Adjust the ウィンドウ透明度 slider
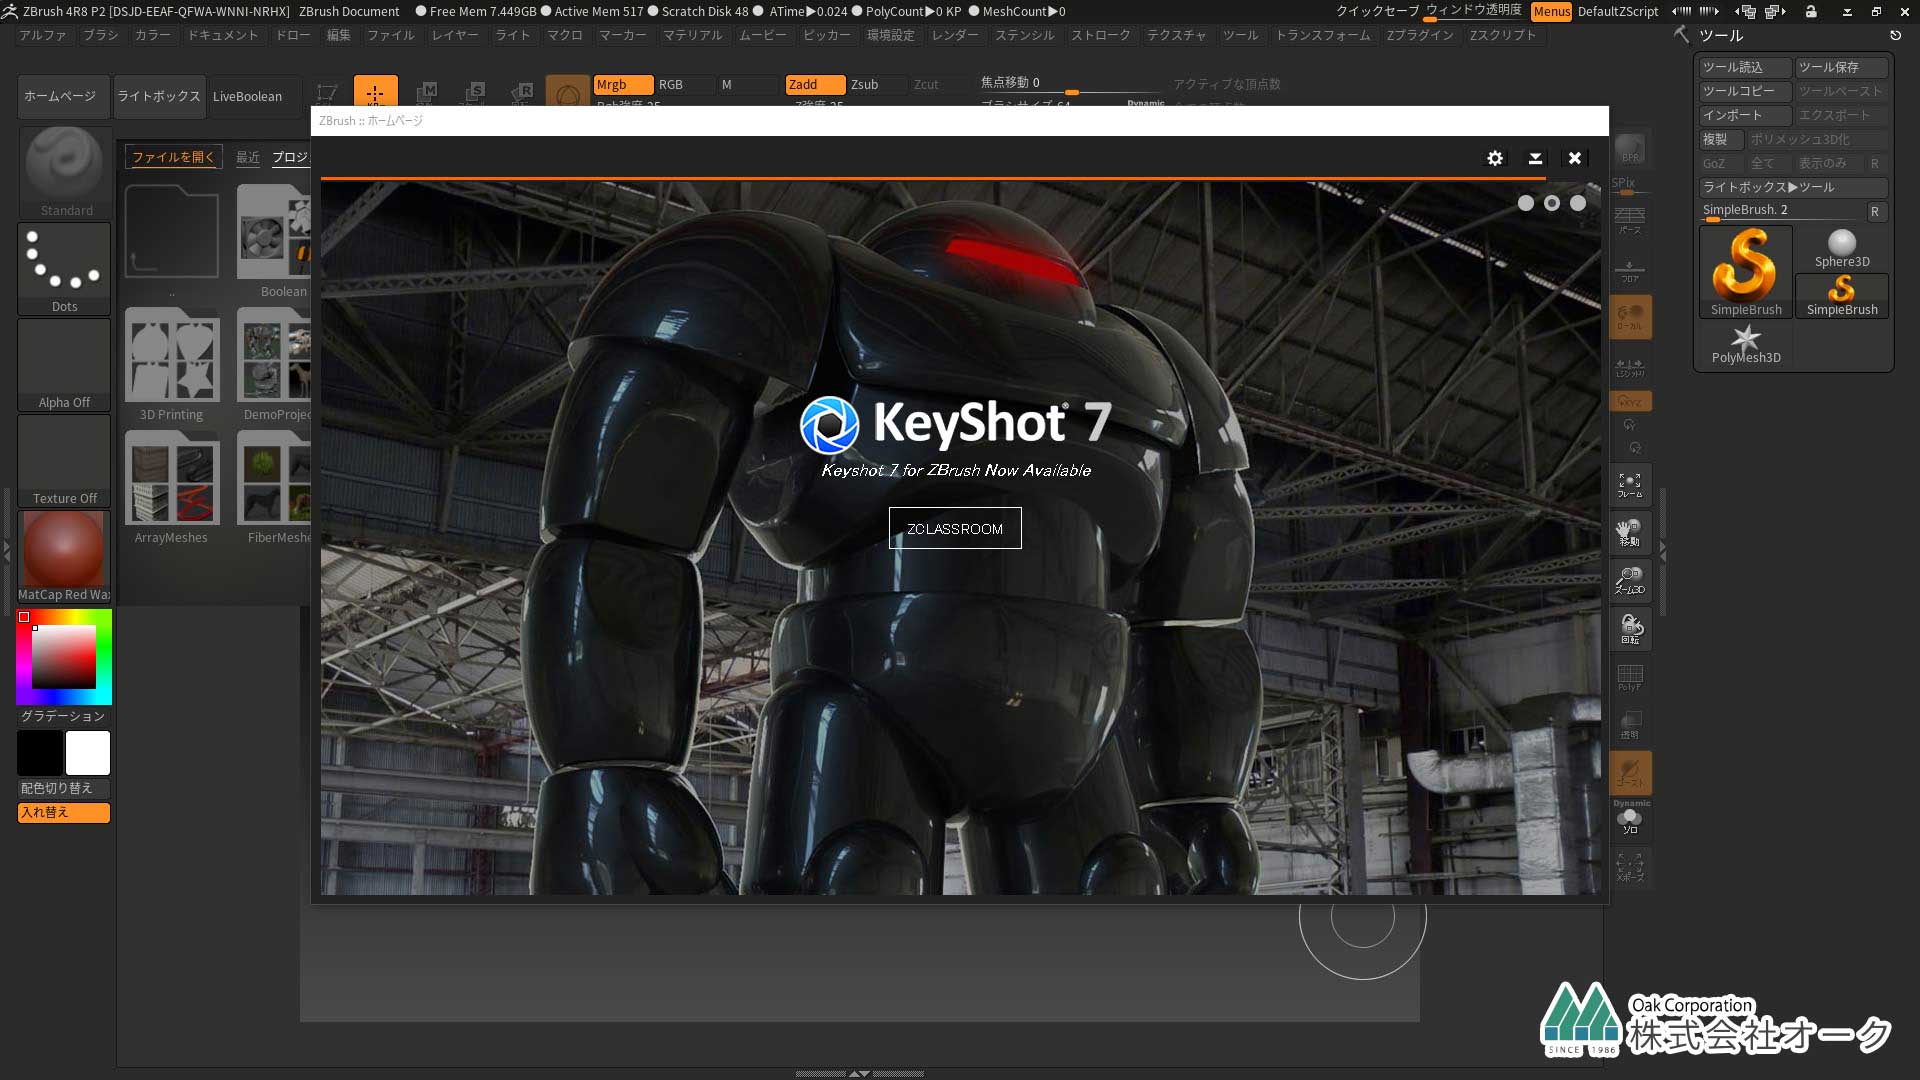Viewport: 1920px width, 1080px height. pyautogui.click(x=1474, y=11)
